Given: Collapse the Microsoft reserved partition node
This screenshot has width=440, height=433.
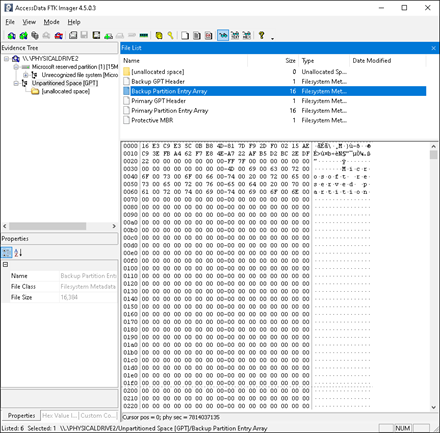Looking at the screenshot, I should click(16, 67).
